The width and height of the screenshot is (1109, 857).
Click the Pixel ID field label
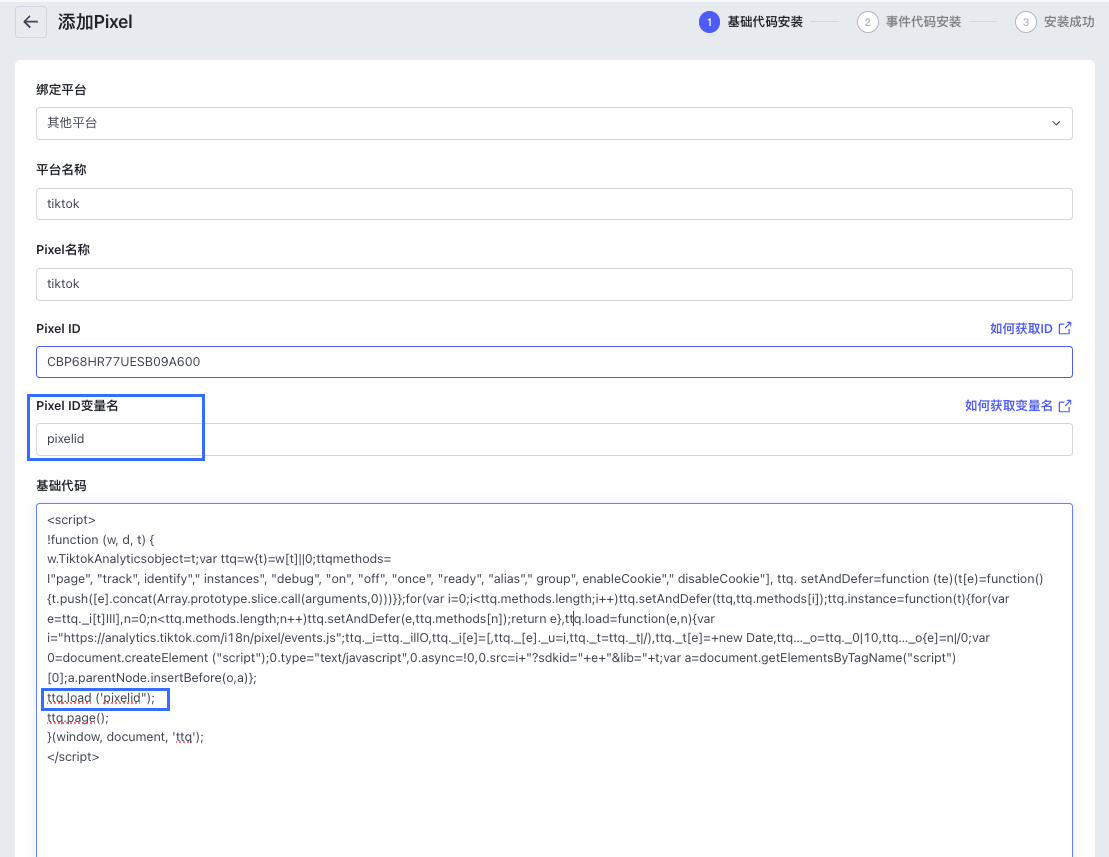pos(59,329)
